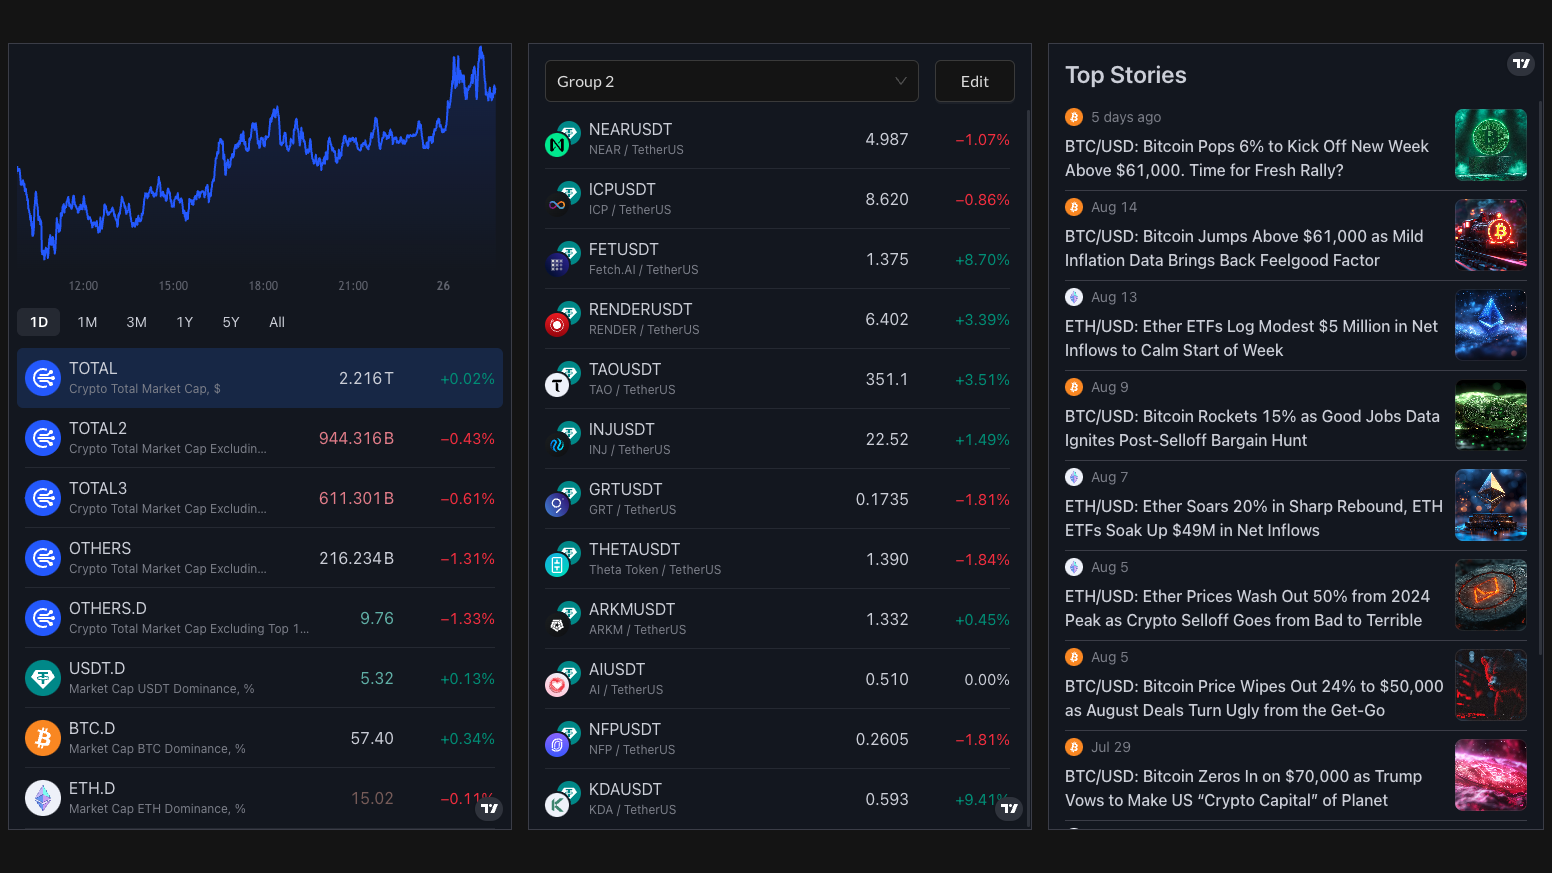The image size is (1552, 873).
Task: Click the USDT.D Tether icon
Action: tap(43, 678)
